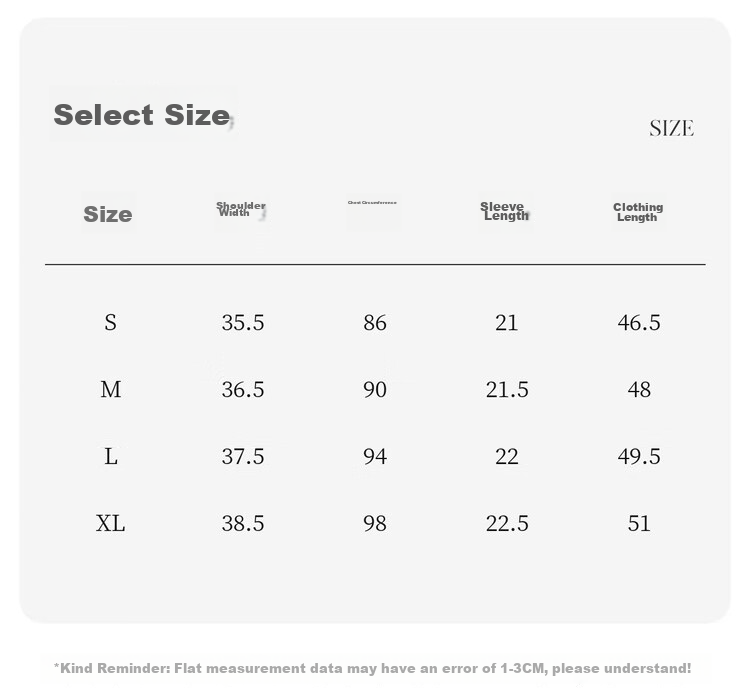
Task: Click the 90 chest circumference value
Action: (375, 389)
